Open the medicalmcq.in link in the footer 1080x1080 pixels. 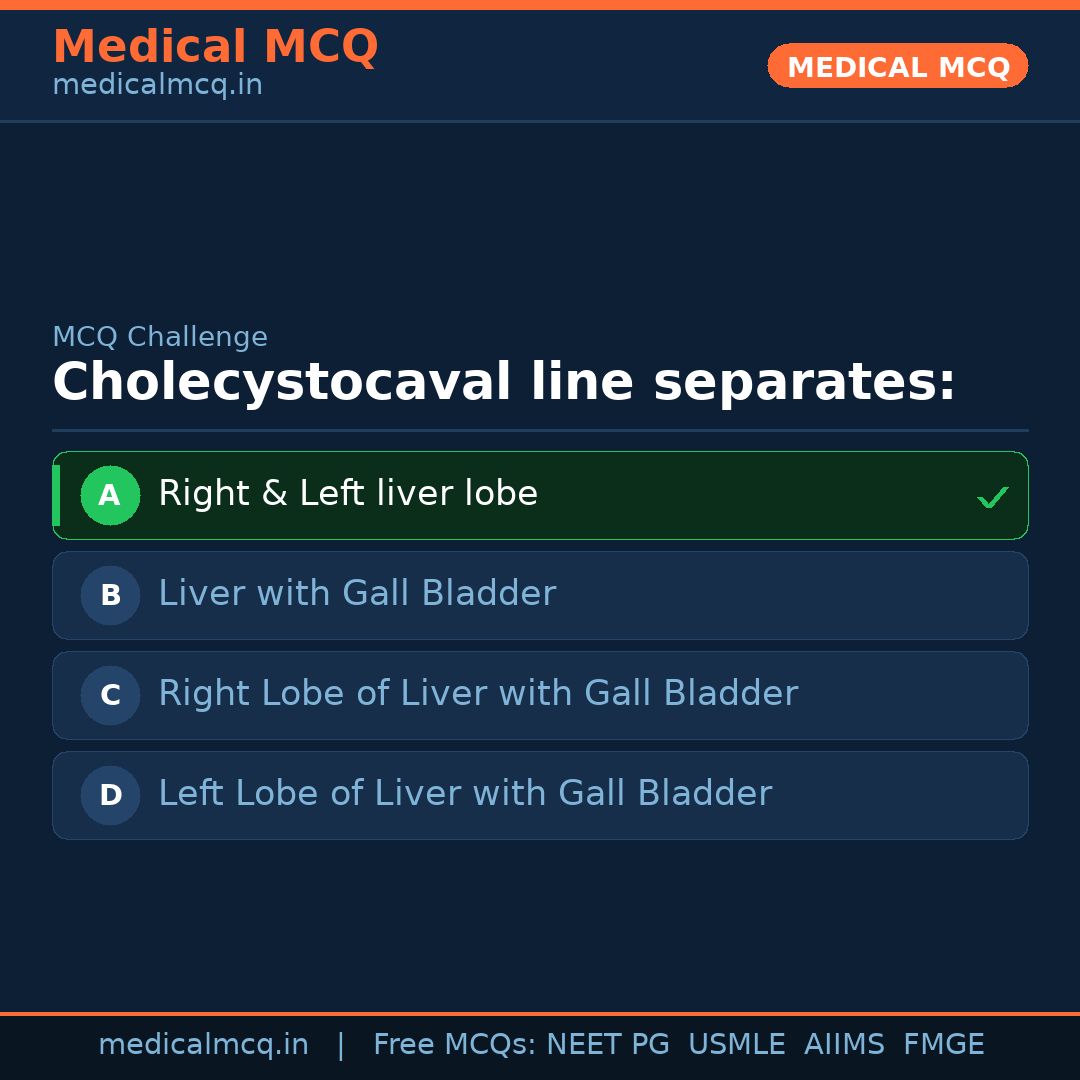(203, 1045)
